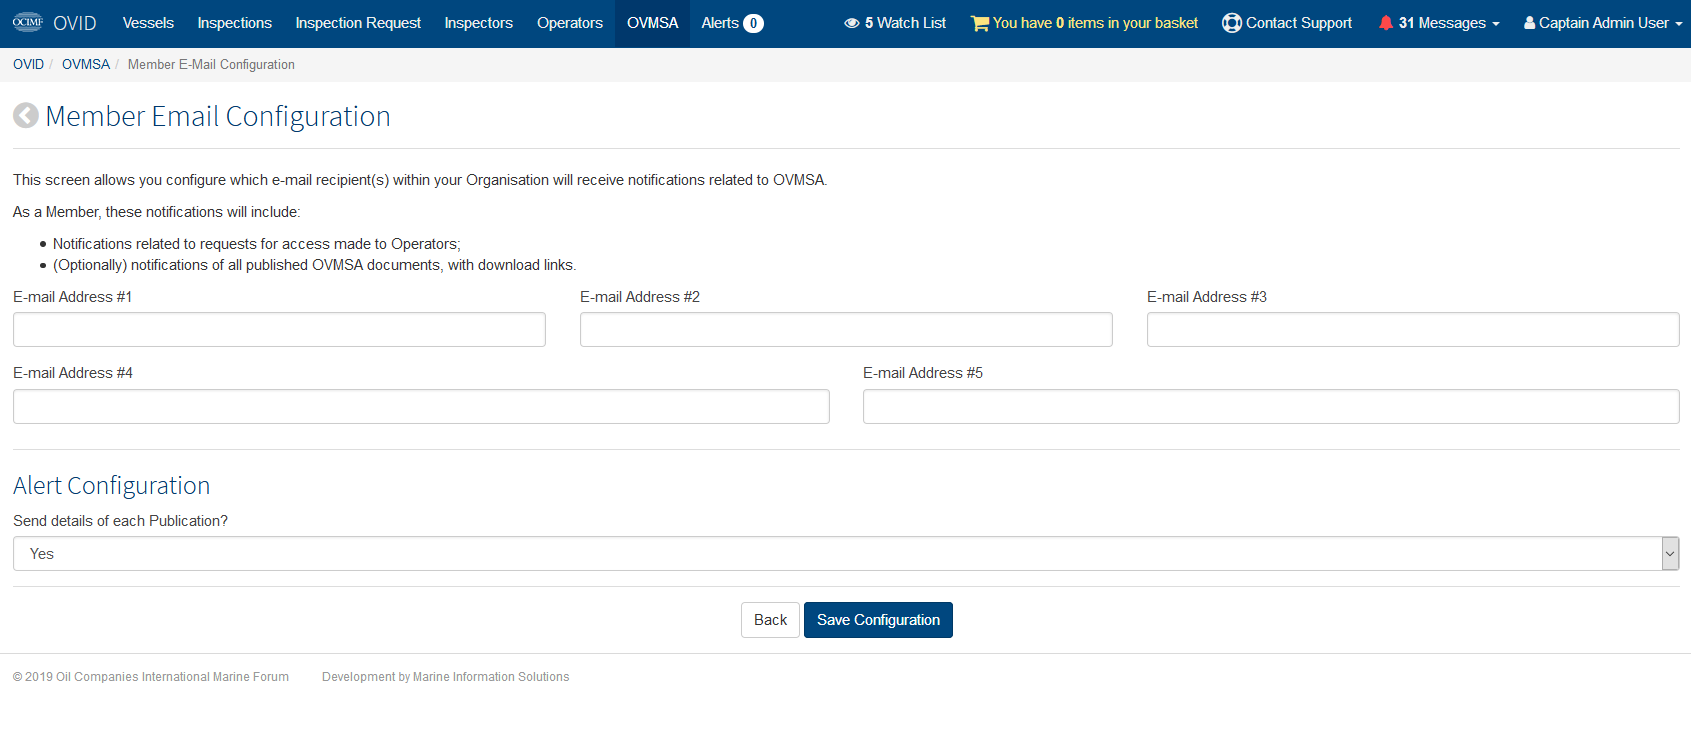Click the Member E-Mail Configuration breadcrumb text
This screenshot has width=1691, height=751.
[x=211, y=64]
